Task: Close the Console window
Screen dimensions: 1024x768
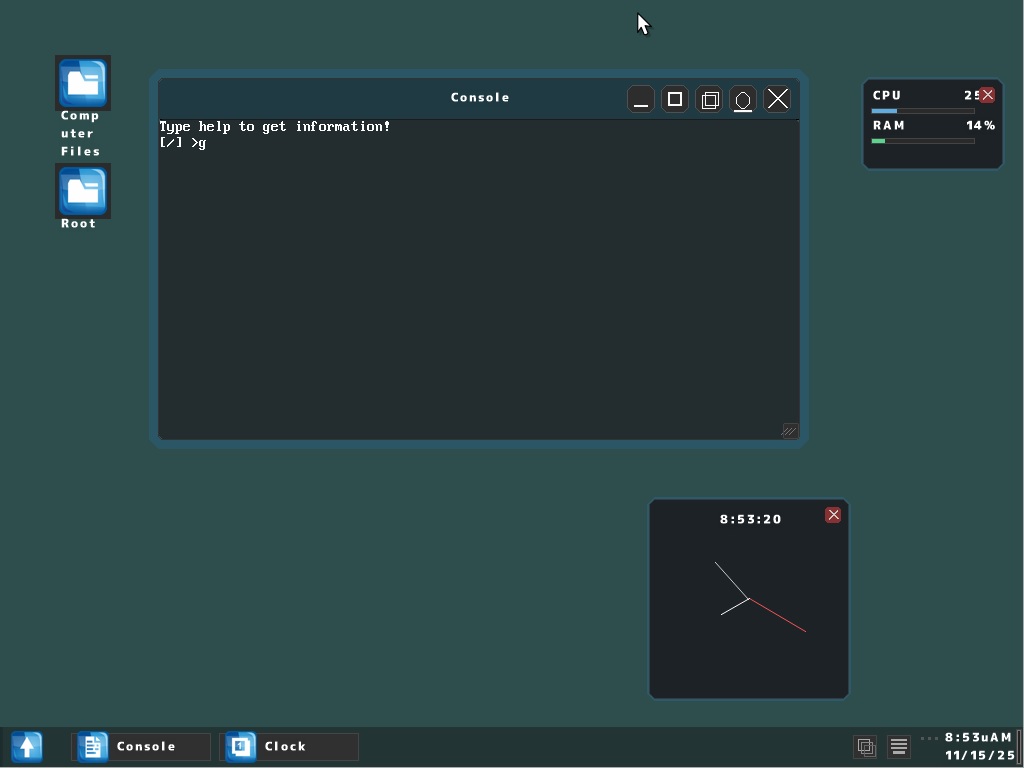Action: (x=778, y=100)
